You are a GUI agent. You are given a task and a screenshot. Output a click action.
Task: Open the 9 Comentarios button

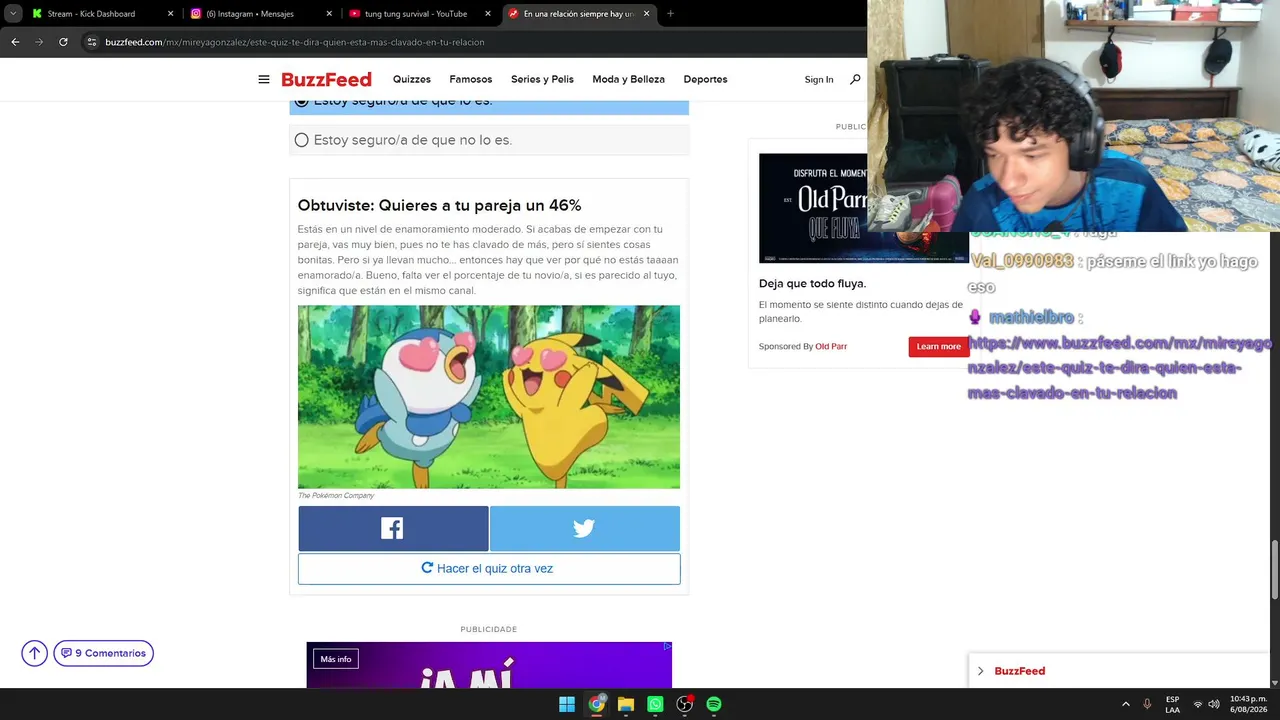104,653
